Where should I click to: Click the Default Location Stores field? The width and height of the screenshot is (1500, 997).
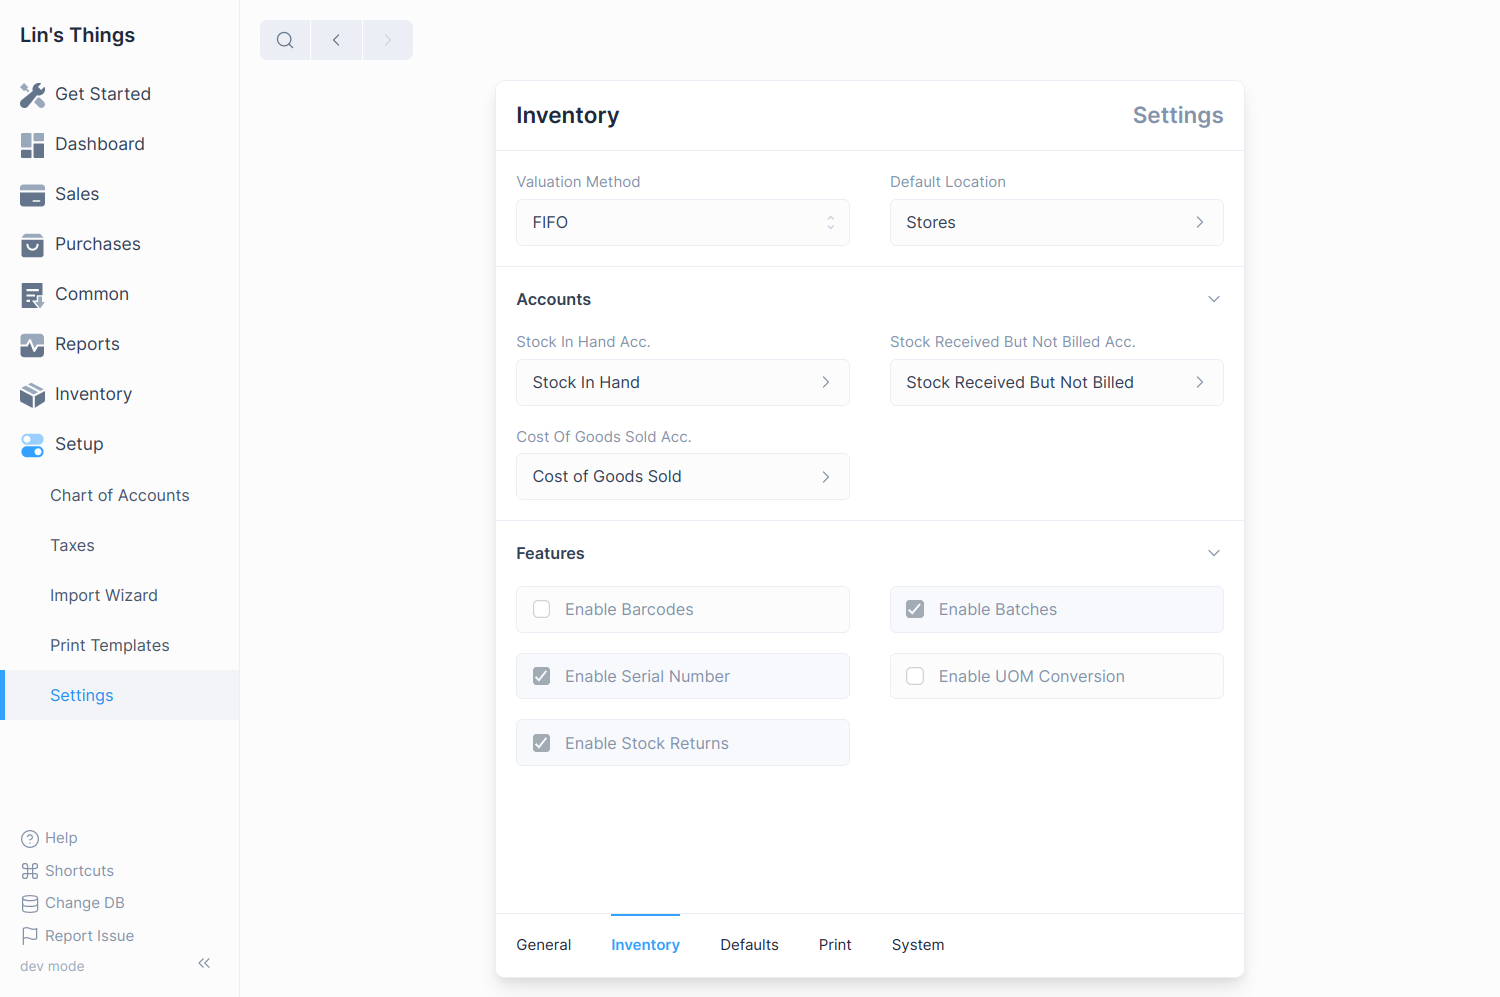tap(1055, 223)
